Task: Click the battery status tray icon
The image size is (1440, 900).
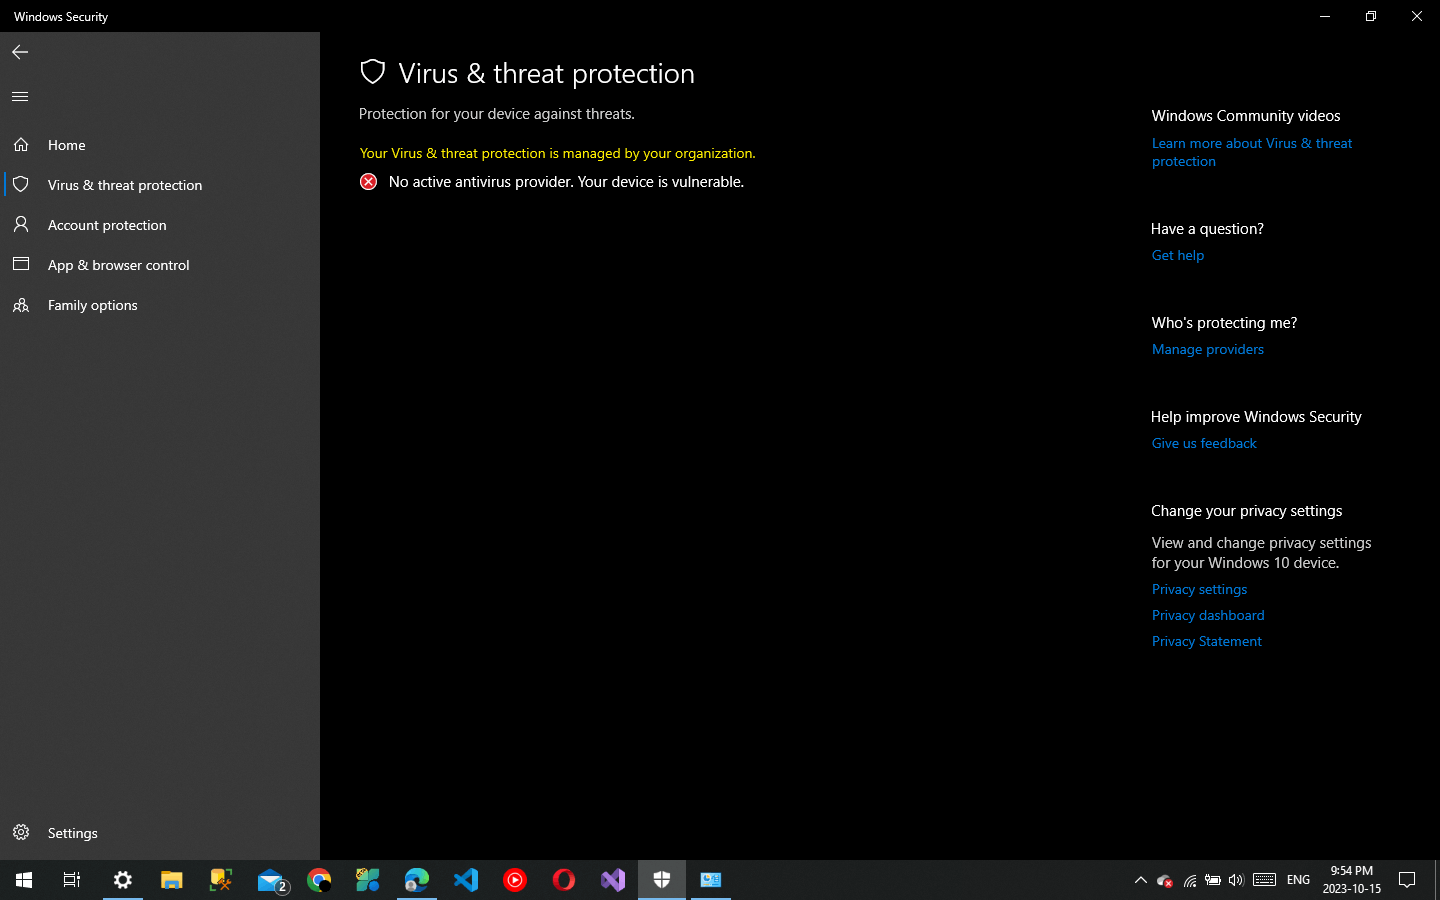Action: pyautogui.click(x=1213, y=880)
